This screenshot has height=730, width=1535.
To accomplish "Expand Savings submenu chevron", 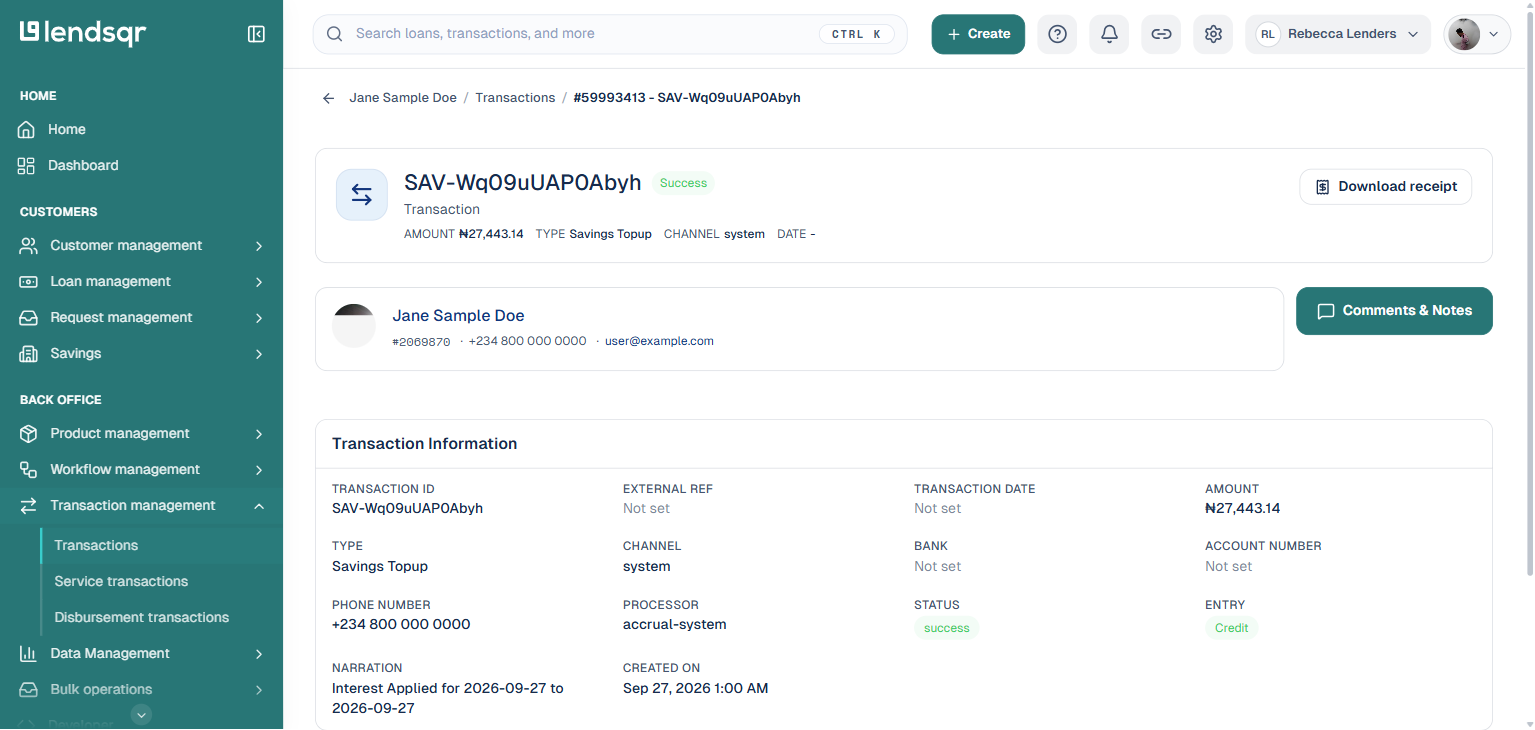I will pos(259,354).
